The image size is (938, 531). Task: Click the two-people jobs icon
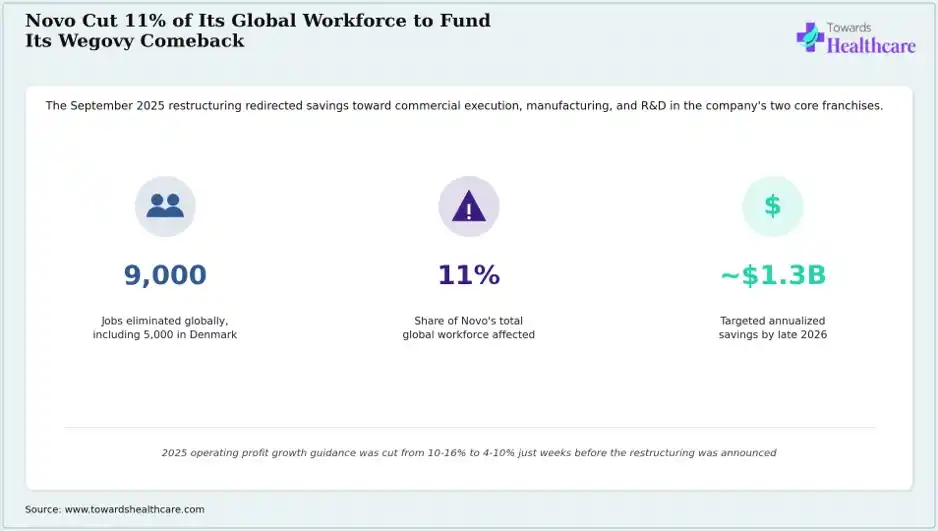click(165, 206)
